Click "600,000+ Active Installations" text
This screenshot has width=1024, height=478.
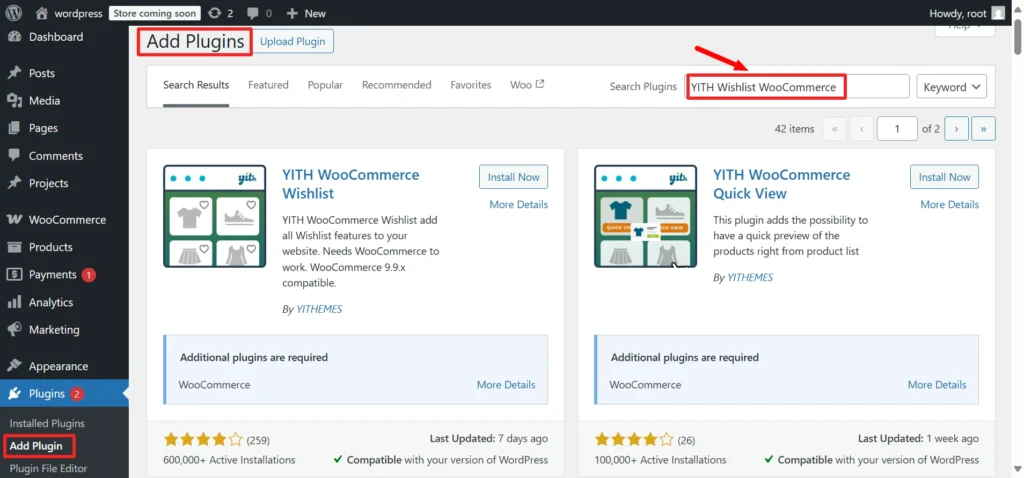229,460
